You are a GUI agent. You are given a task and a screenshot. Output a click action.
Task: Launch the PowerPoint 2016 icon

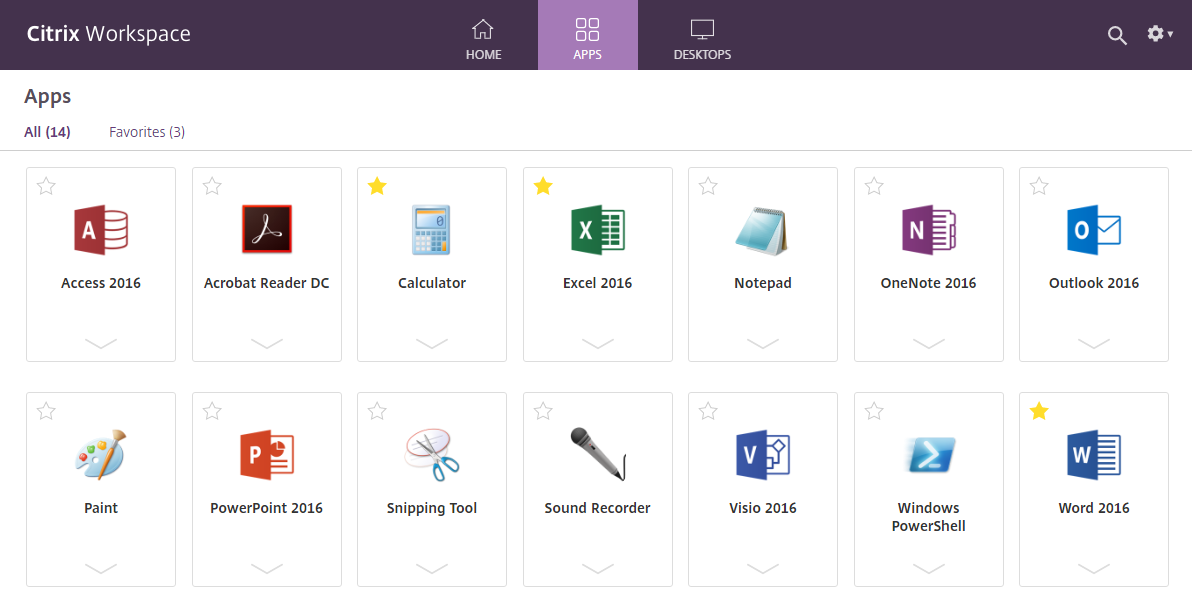point(266,455)
